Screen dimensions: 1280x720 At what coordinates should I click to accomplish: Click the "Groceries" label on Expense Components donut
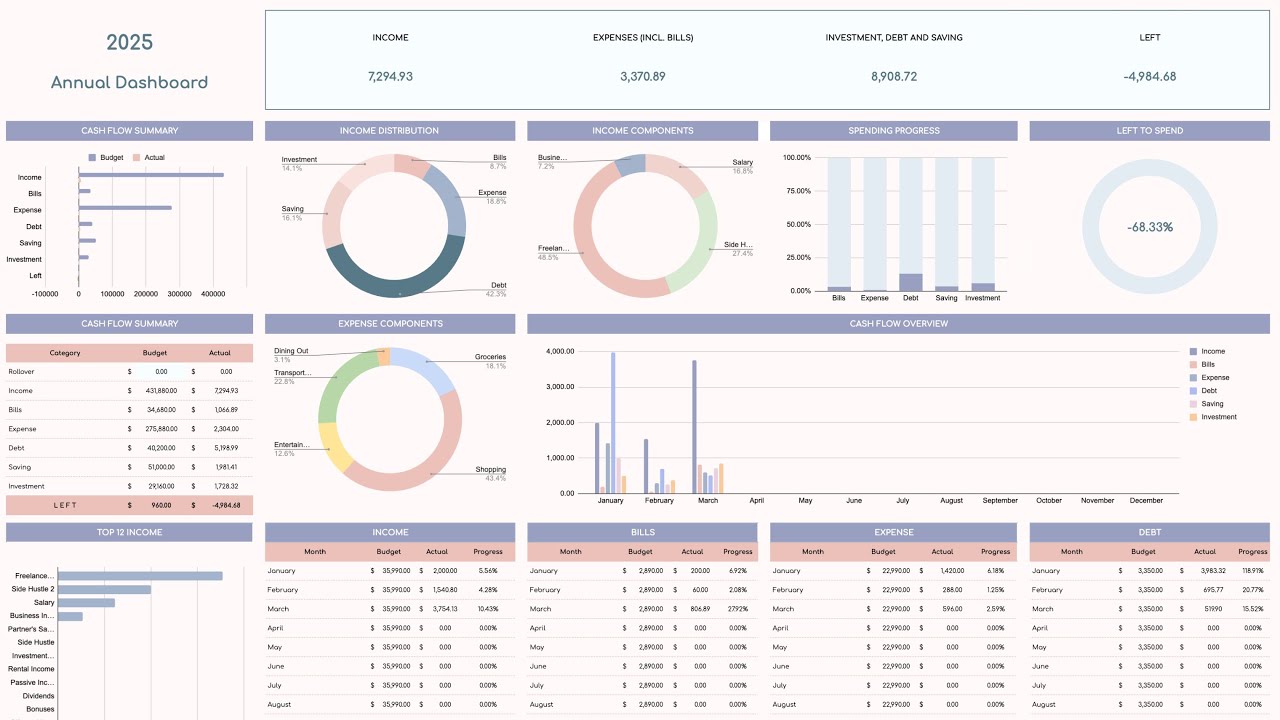490,357
